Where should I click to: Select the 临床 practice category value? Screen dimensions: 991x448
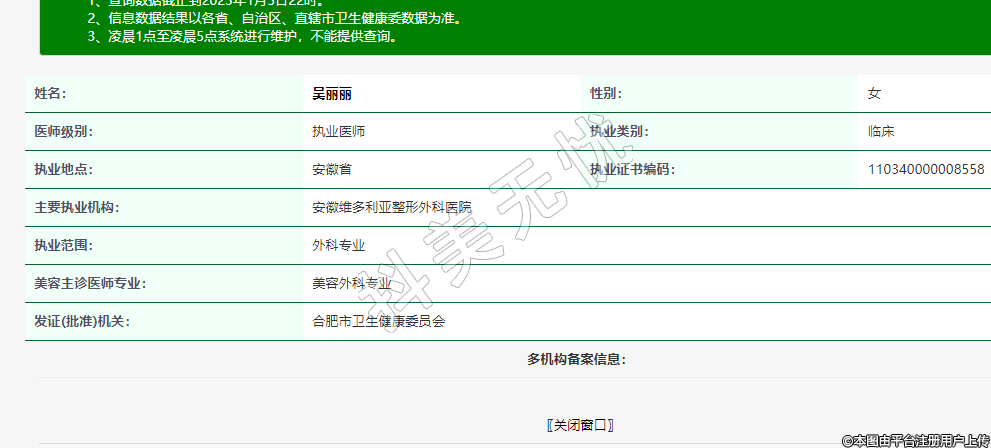click(880, 131)
